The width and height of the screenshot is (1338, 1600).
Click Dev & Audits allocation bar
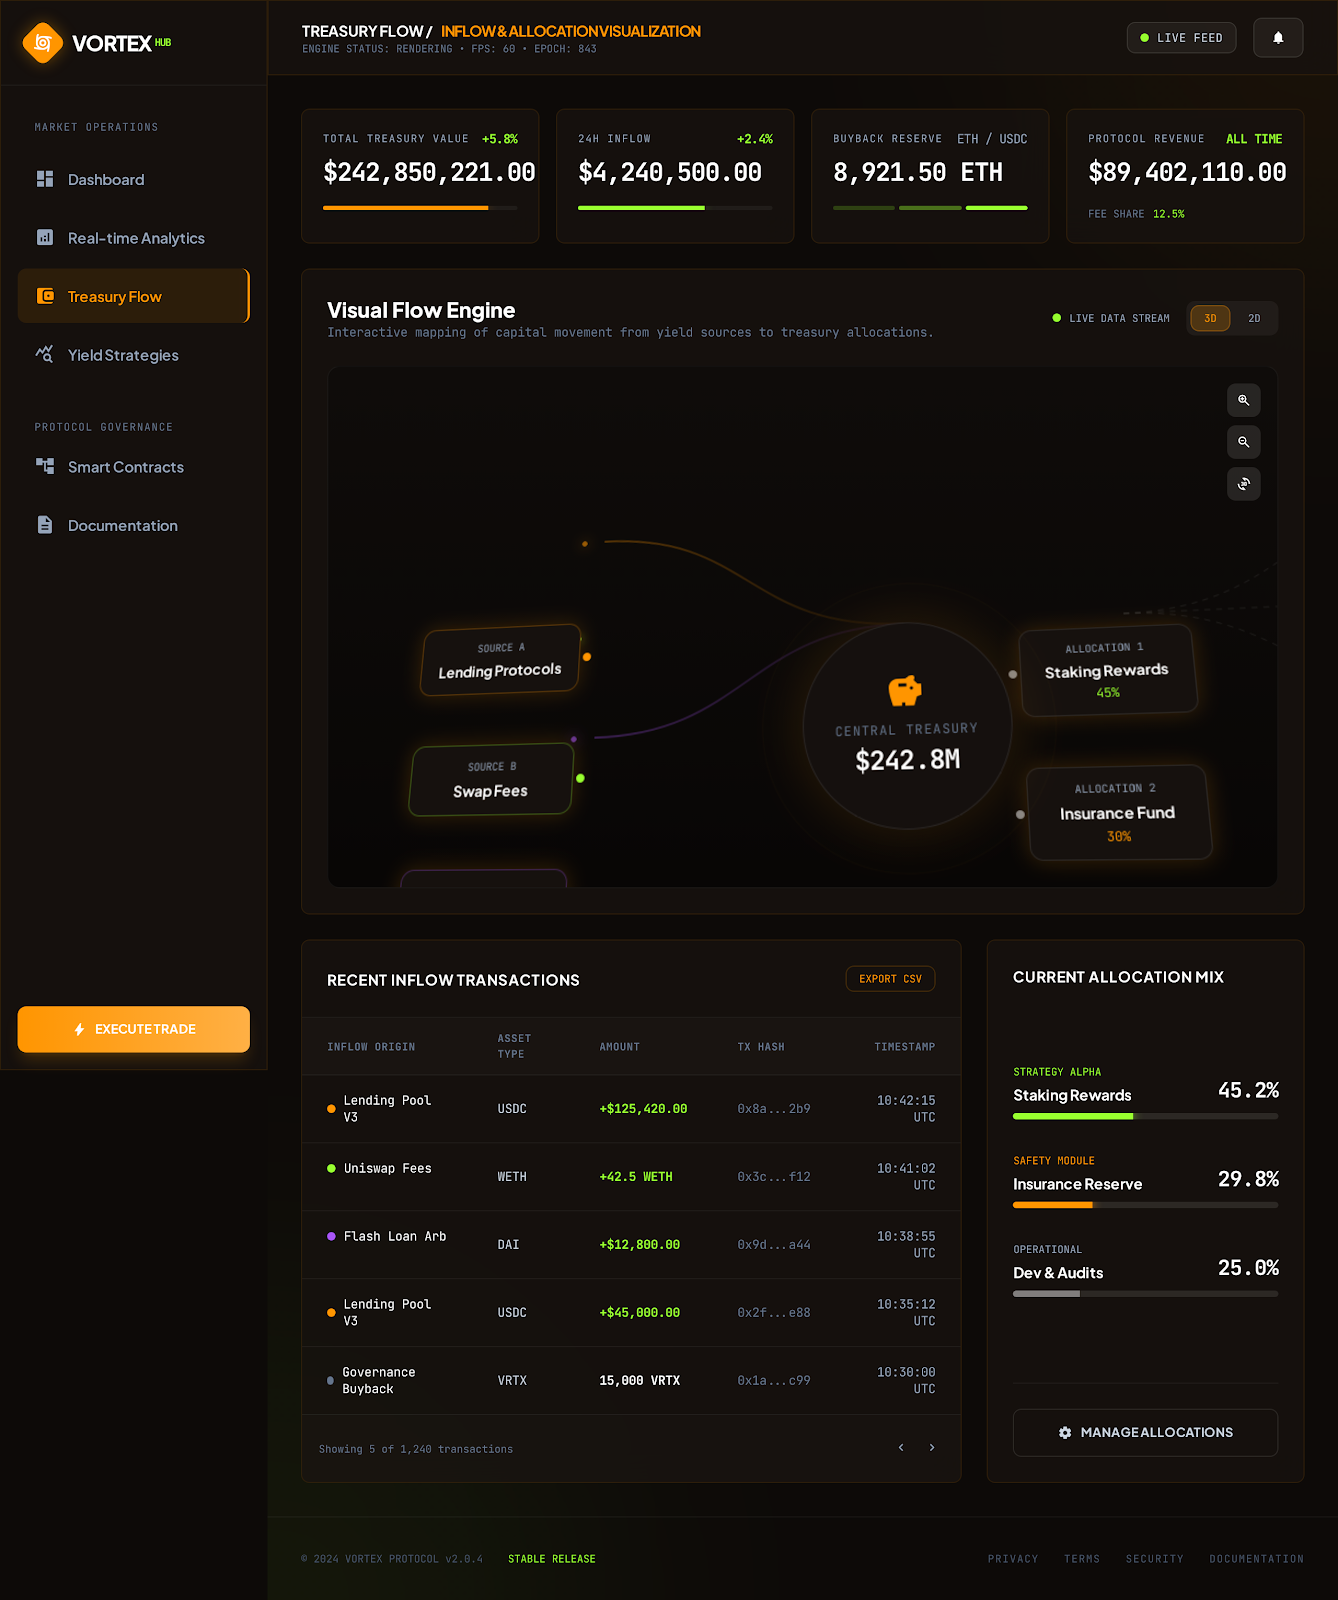[x=1145, y=1294]
